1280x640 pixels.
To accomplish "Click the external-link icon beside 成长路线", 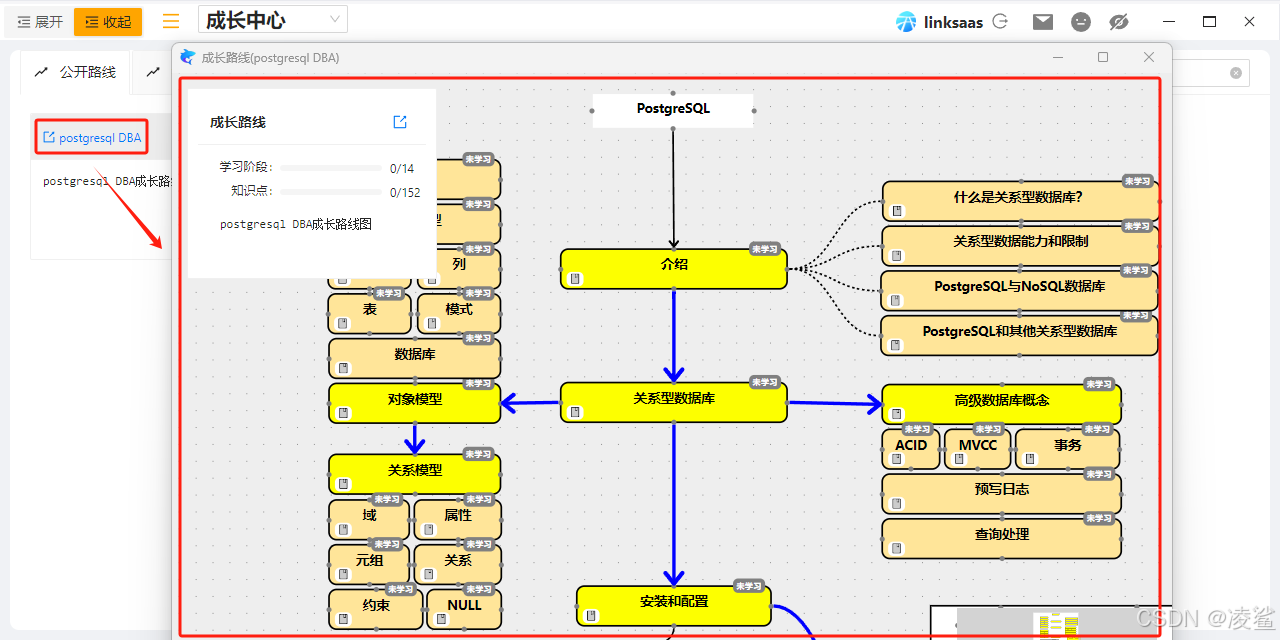I will click(x=400, y=121).
